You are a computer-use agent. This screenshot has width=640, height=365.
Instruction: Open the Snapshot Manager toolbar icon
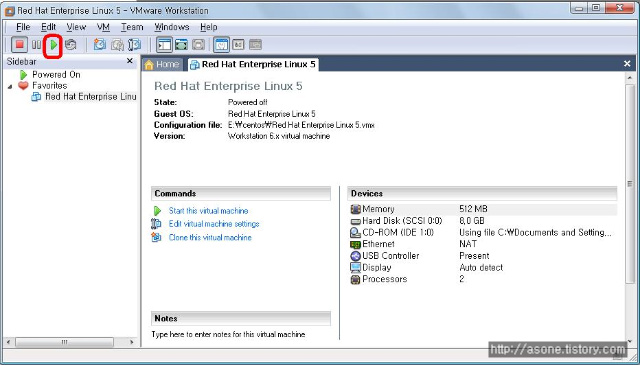pos(134,45)
